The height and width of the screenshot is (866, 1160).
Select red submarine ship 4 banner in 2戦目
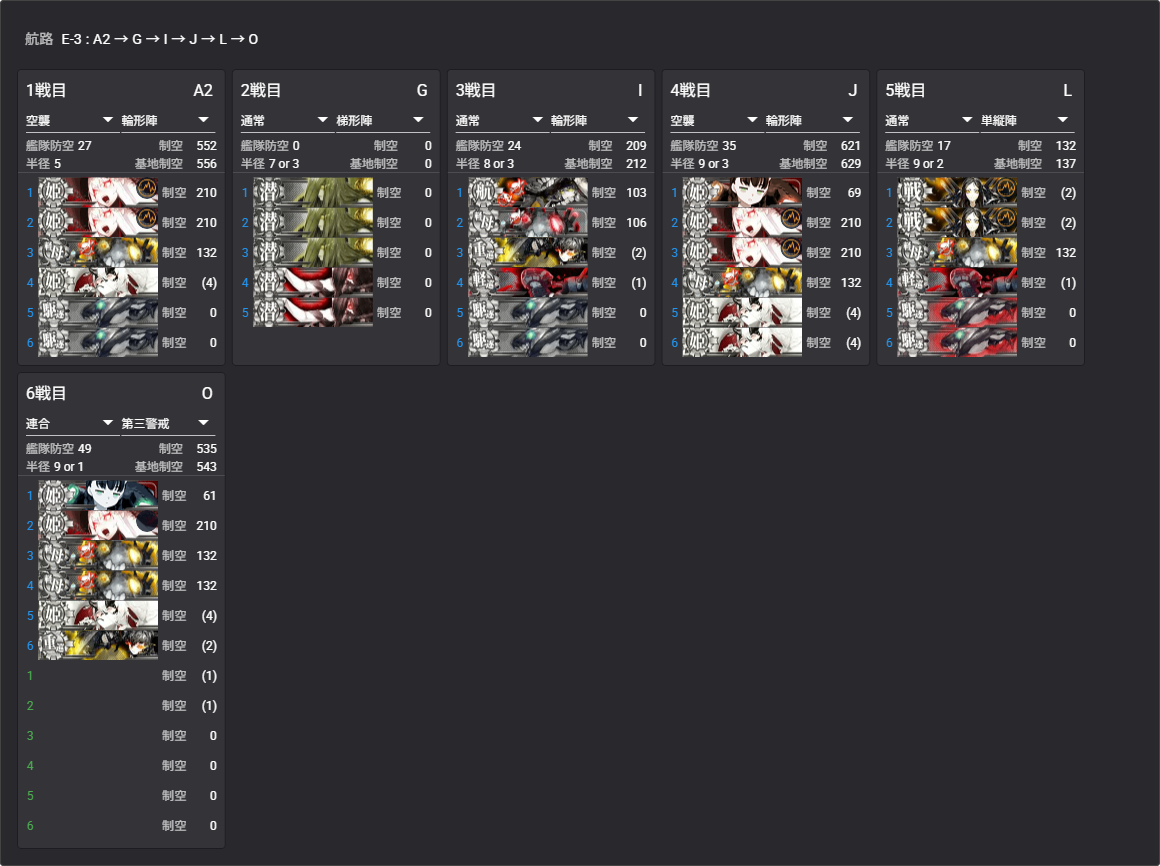pyautogui.click(x=313, y=283)
